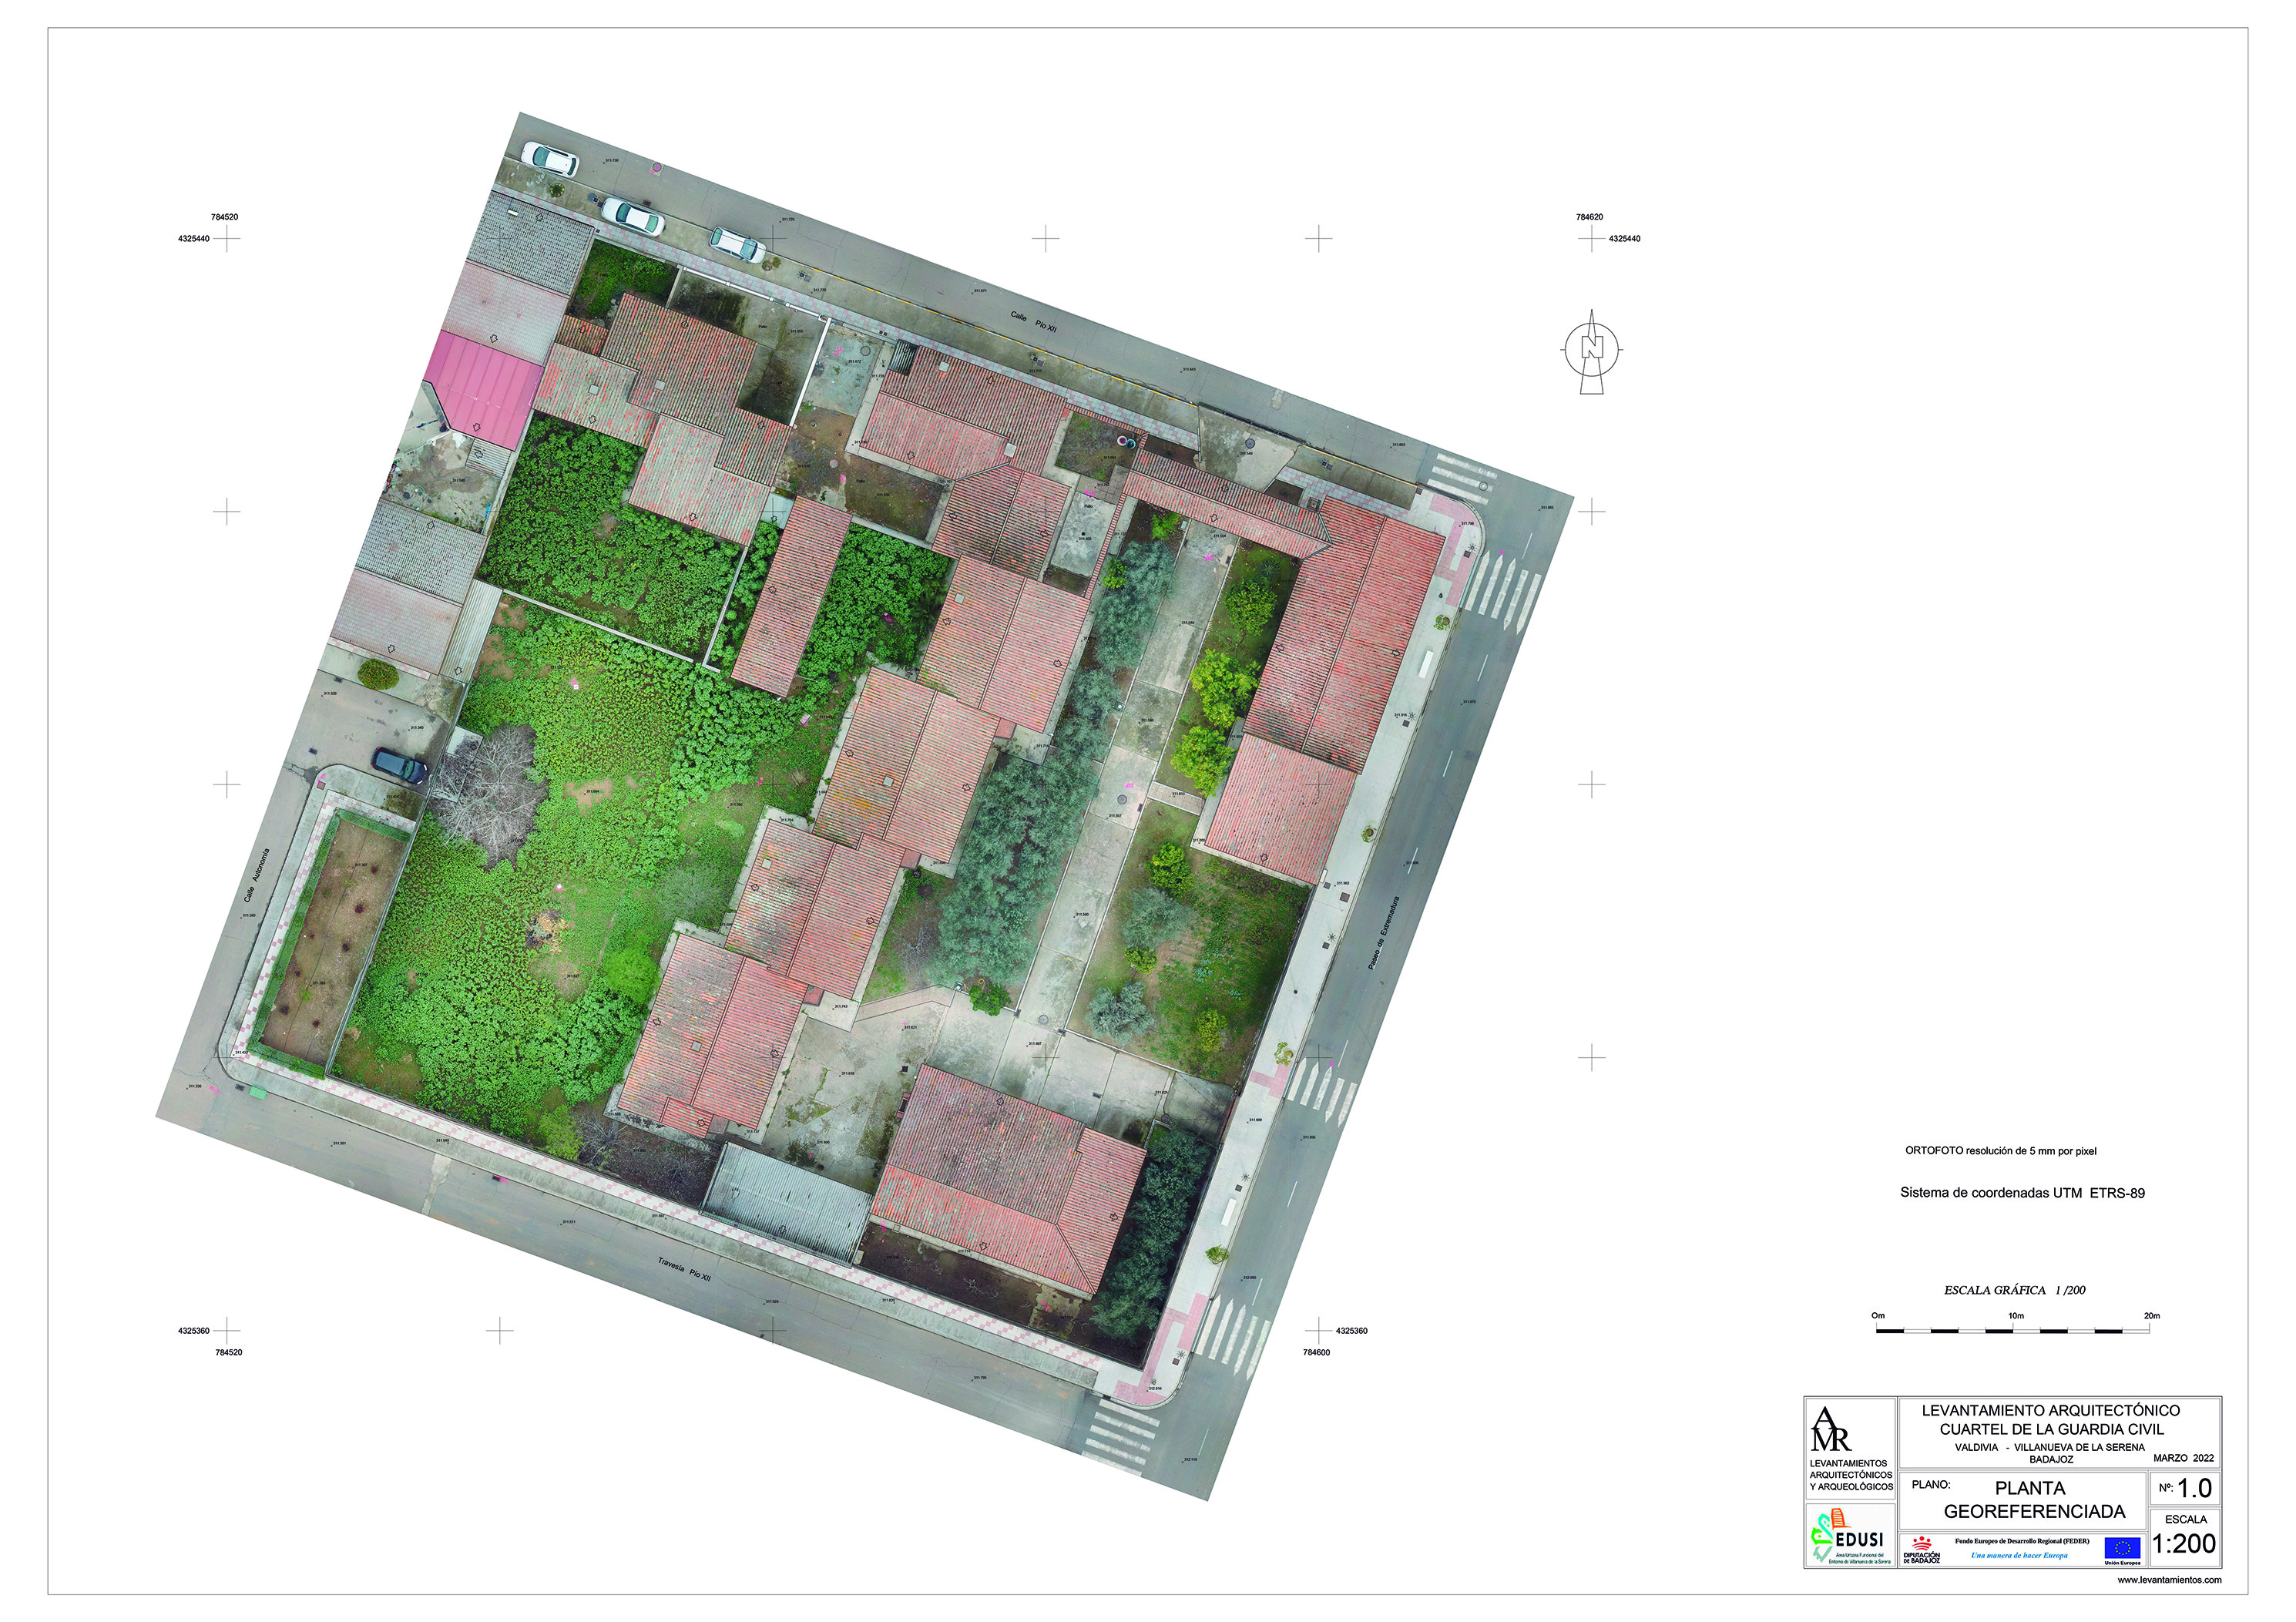The image size is (2296, 1622).
Task: Click the pink-roofed building at the left
Action: click(x=483, y=388)
